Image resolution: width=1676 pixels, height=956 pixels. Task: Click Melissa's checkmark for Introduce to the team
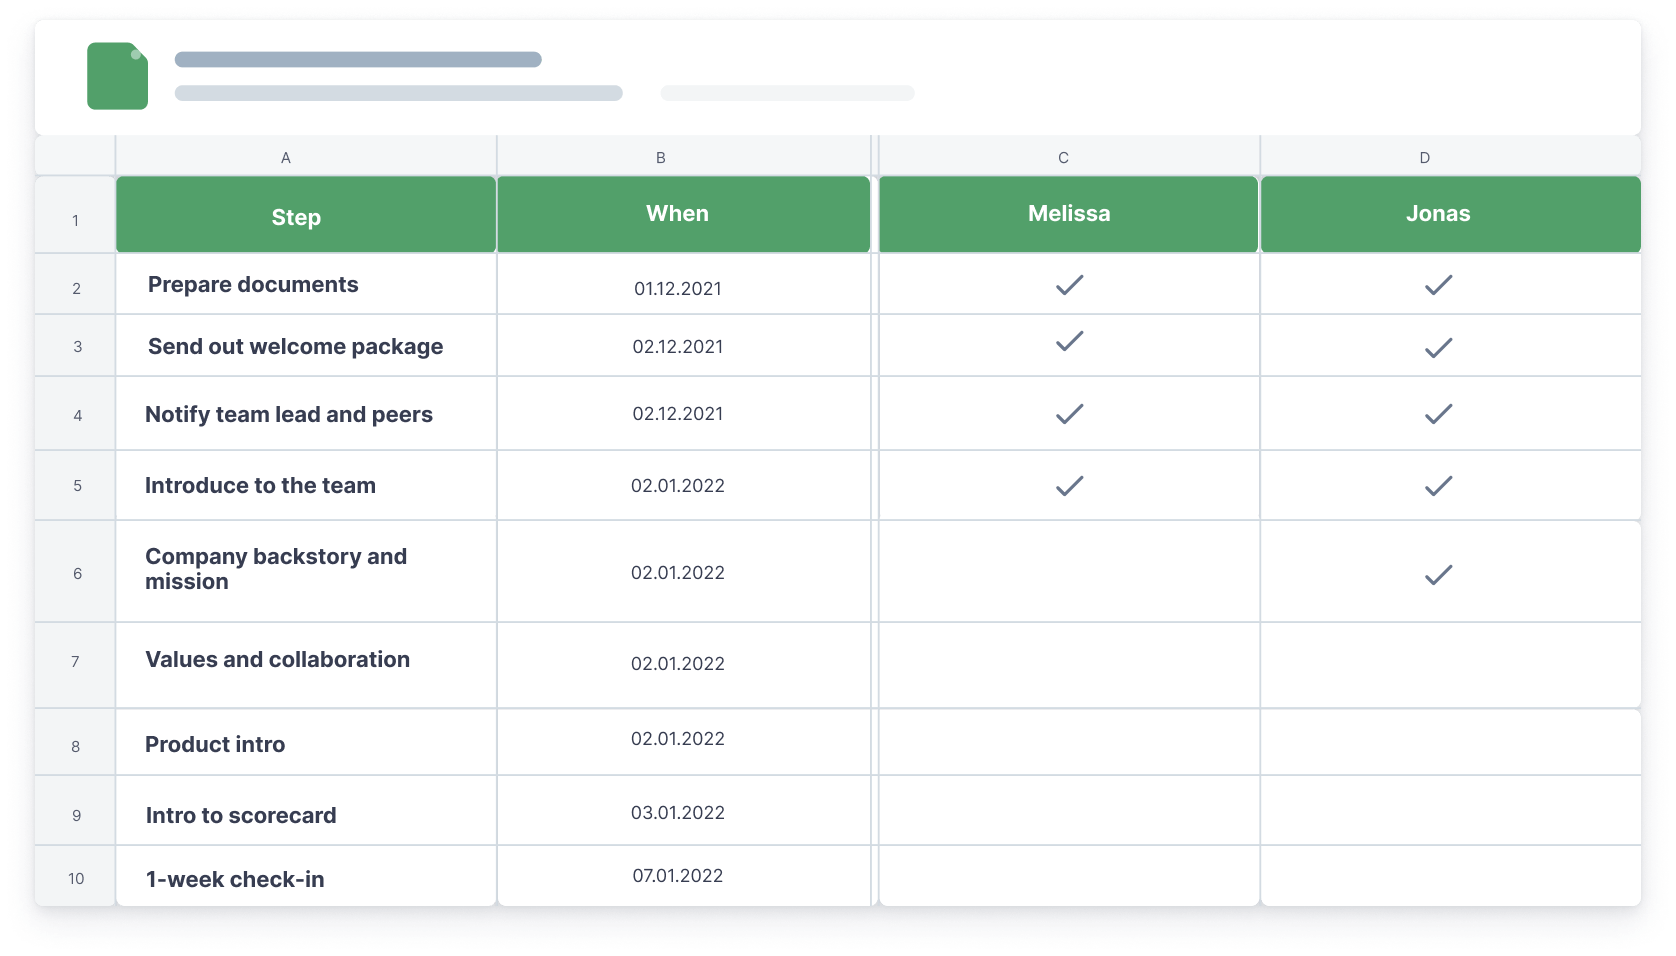click(1069, 486)
